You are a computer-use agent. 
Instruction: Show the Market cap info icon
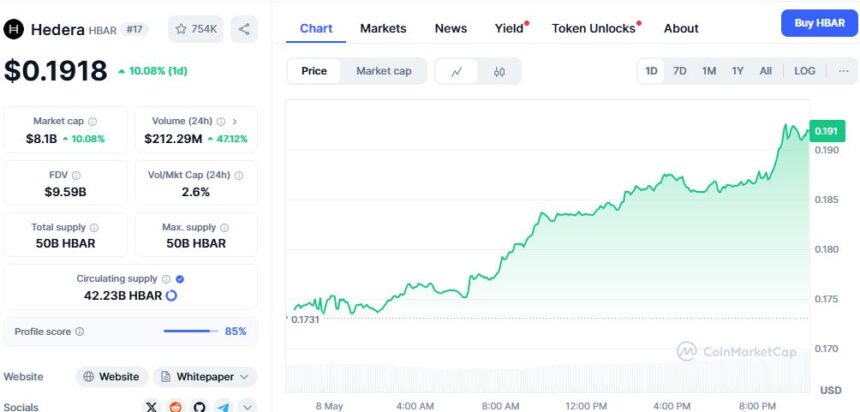click(93, 121)
